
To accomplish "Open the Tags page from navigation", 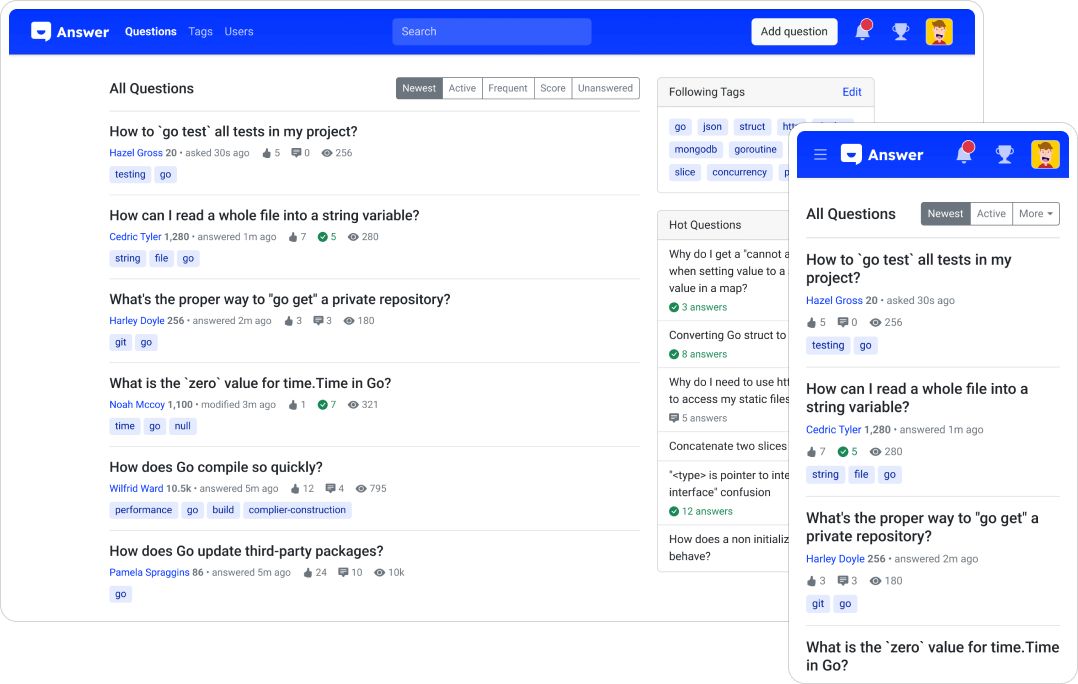I will (x=200, y=32).
